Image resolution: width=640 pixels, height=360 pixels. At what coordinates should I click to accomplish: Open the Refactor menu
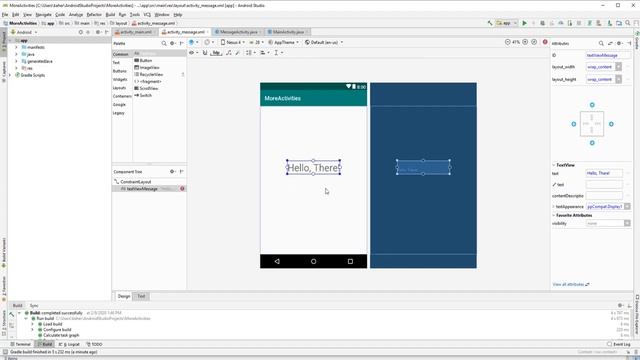[x=94, y=15]
